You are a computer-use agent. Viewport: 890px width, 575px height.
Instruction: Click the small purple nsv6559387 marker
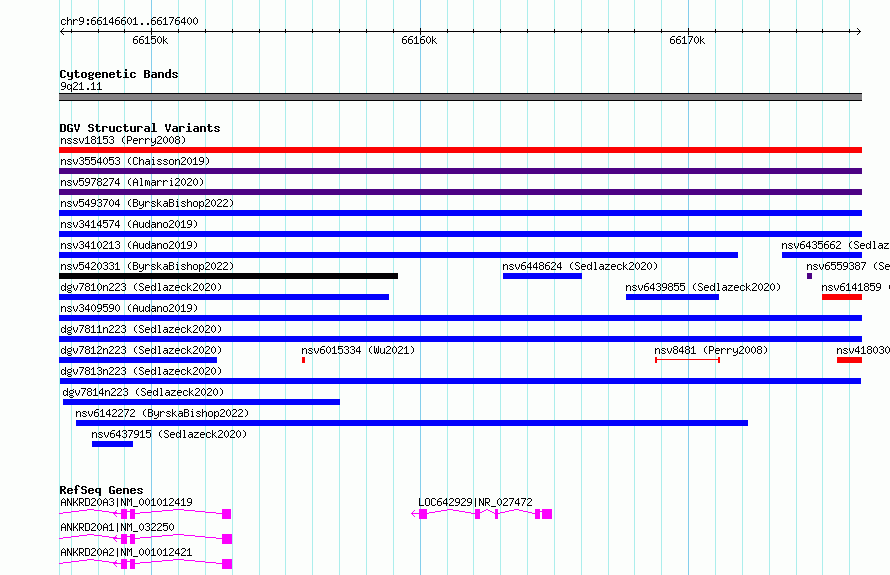click(809, 276)
